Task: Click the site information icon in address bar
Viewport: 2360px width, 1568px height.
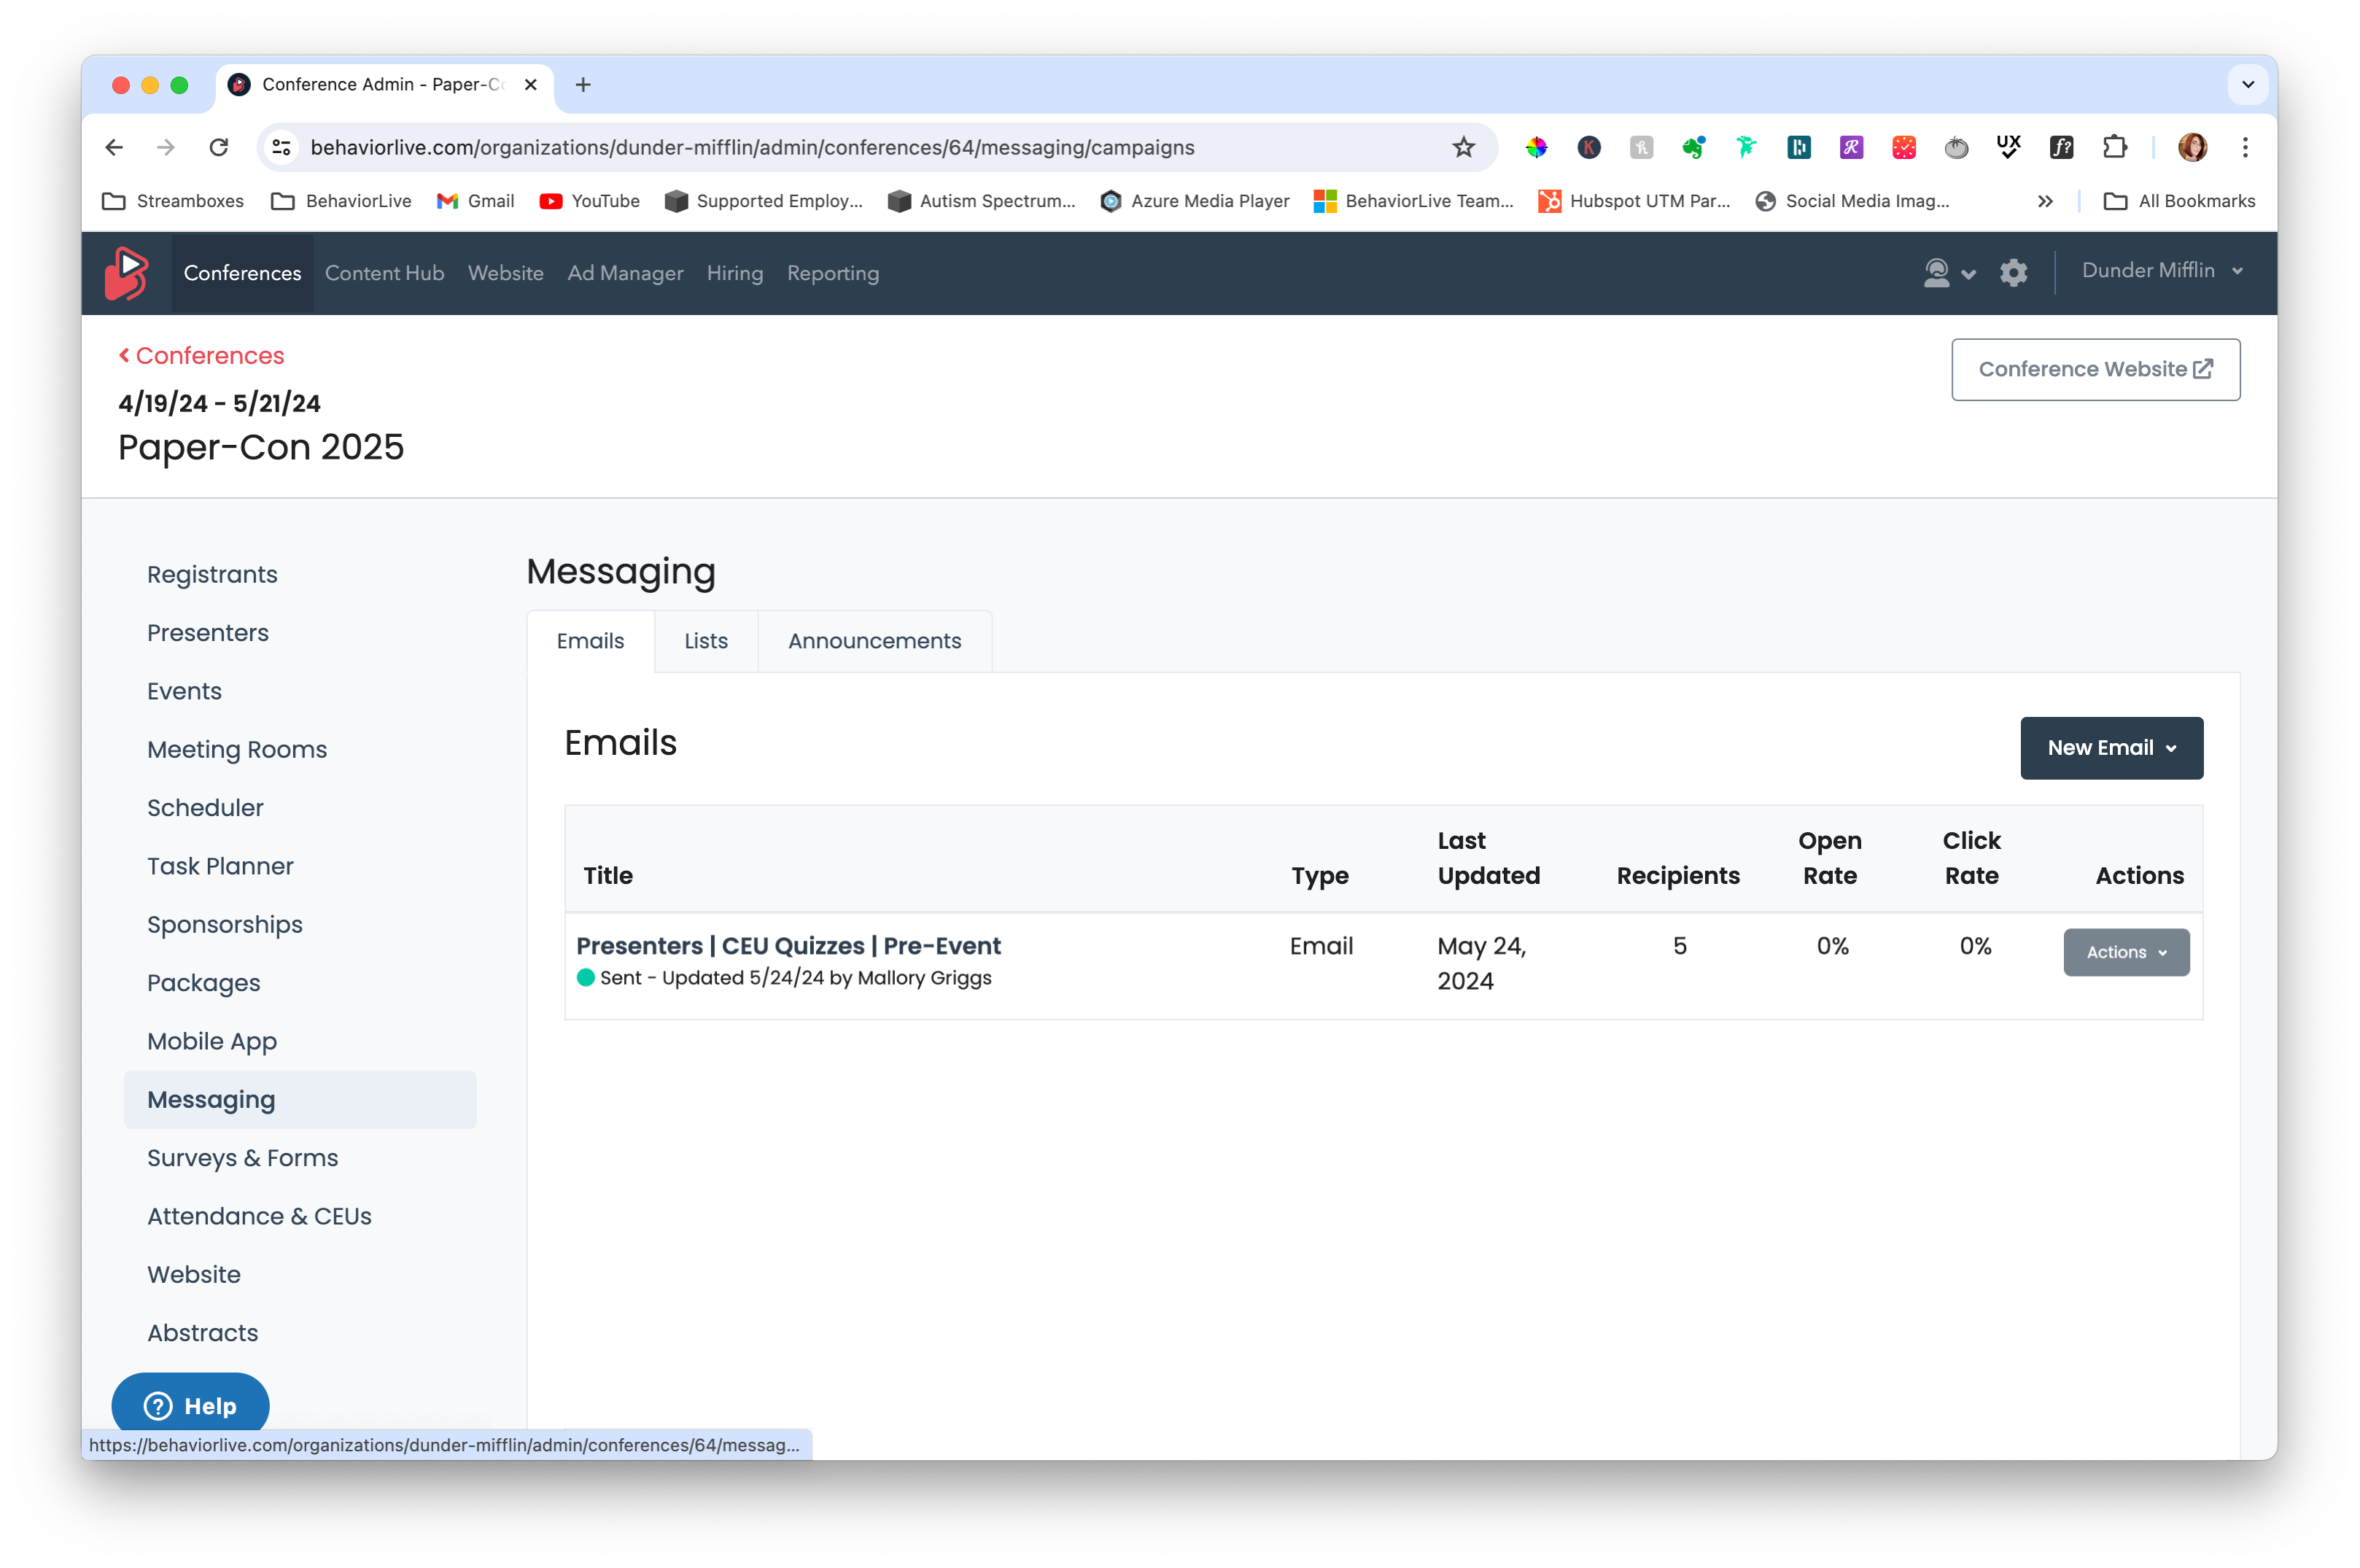Action: 282,147
